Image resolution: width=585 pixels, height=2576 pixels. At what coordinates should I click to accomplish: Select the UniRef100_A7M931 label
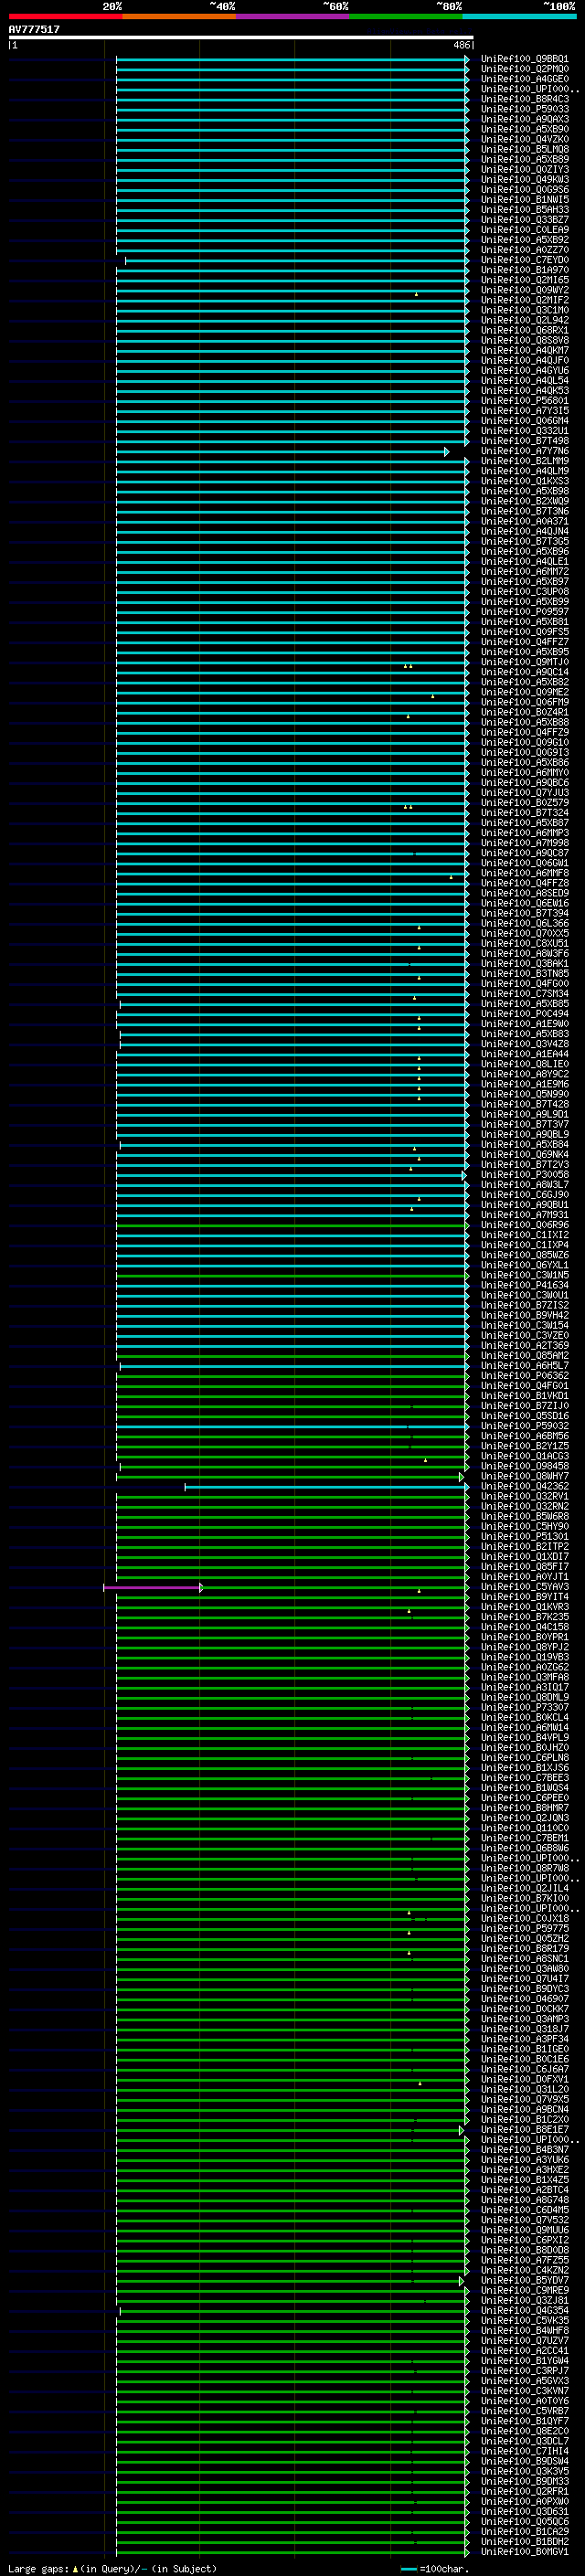click(x=524, y=1215)
